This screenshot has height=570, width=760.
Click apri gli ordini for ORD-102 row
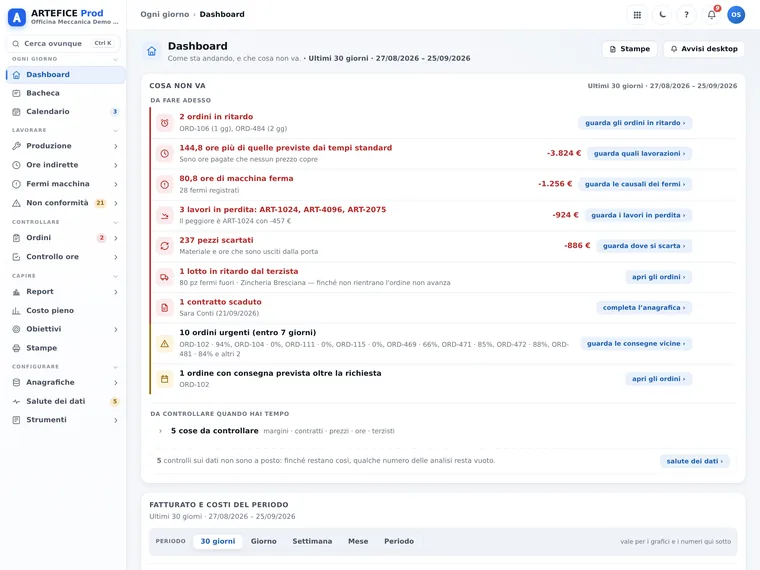tap(659, 379)
